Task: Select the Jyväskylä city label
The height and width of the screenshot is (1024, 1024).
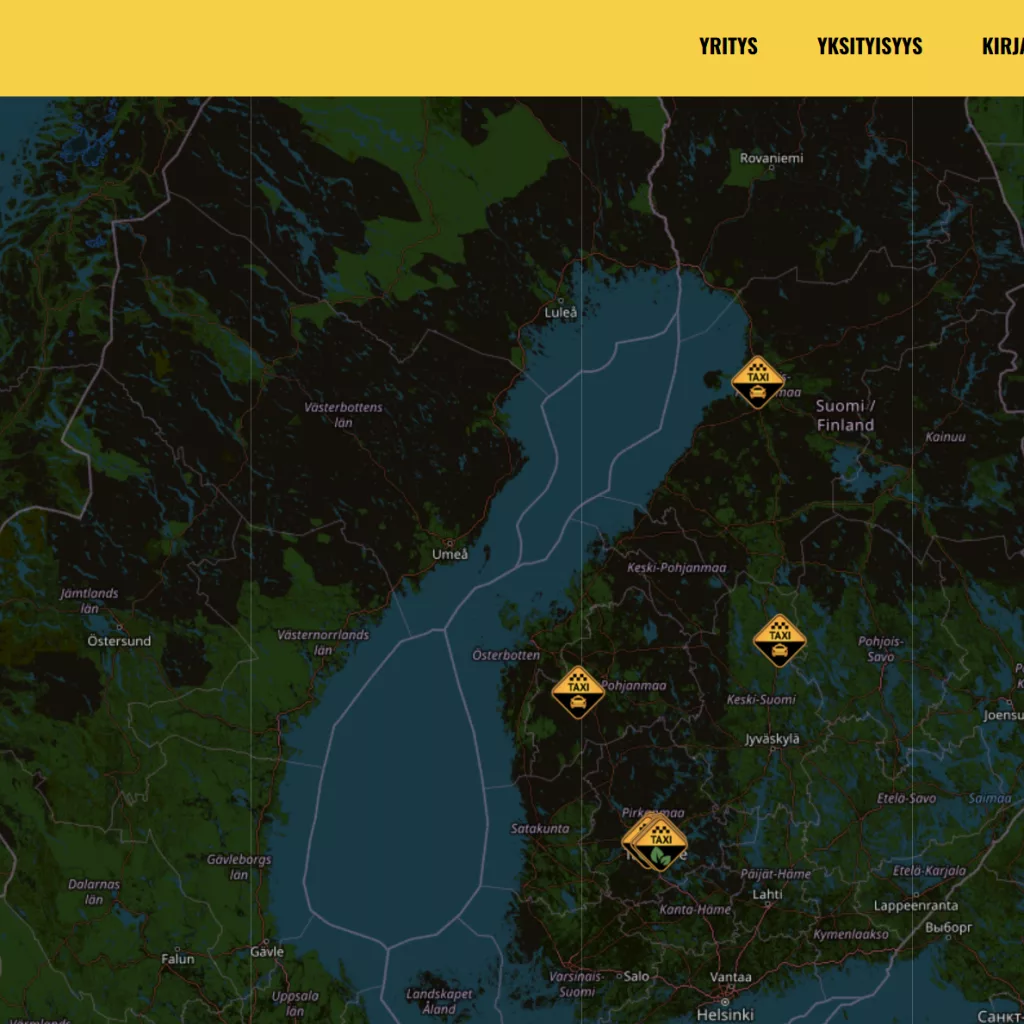Action: tap(773, 739)
